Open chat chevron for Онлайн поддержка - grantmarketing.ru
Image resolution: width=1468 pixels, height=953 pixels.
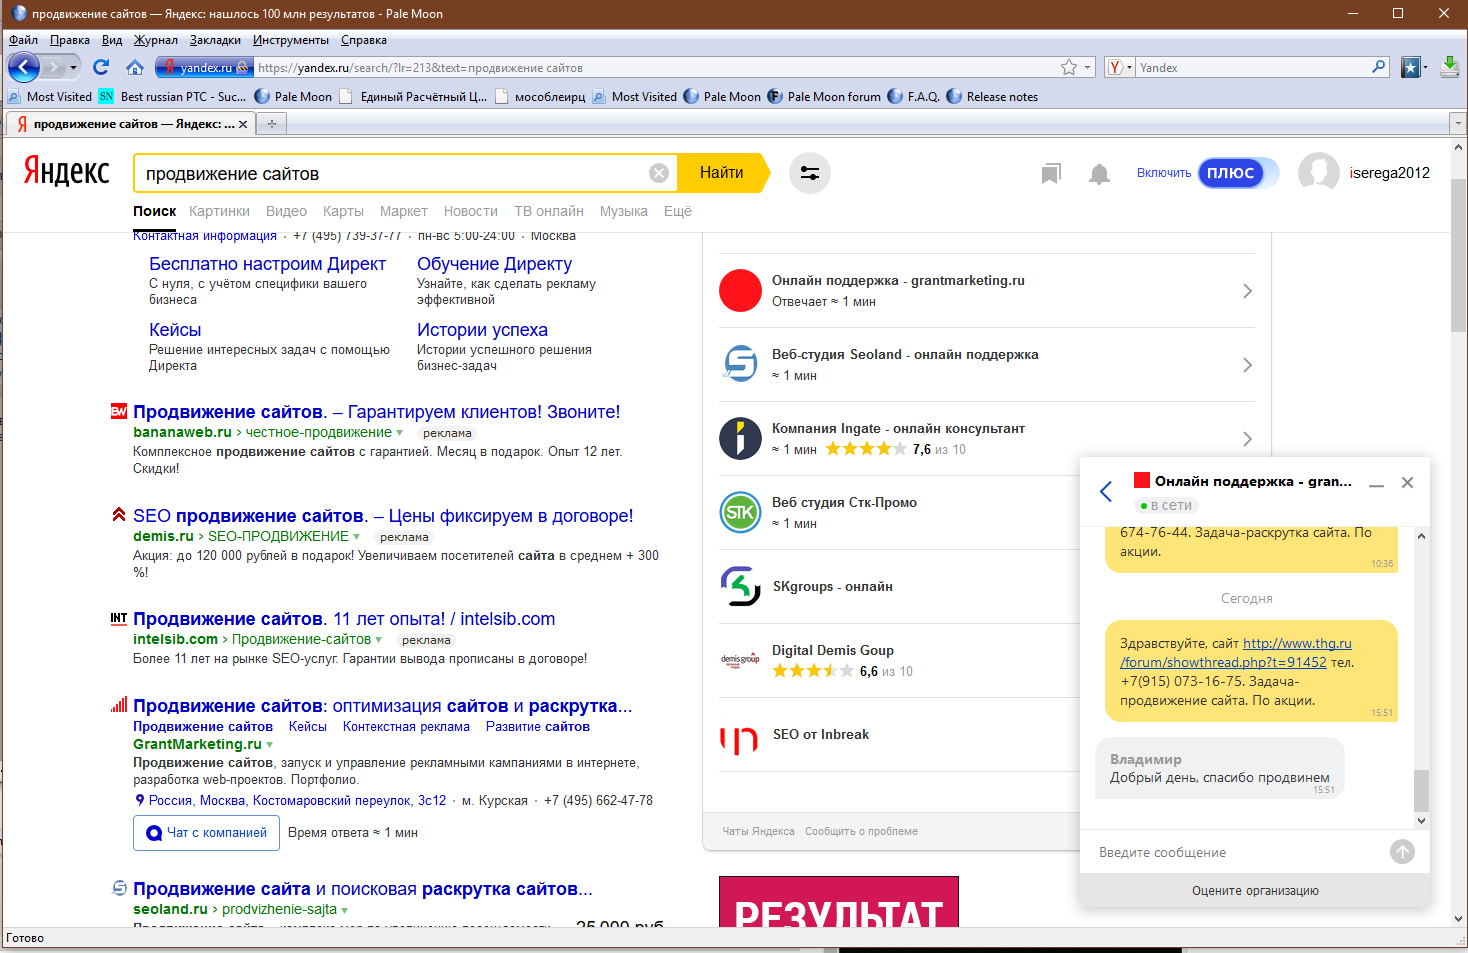(1247, 291)
